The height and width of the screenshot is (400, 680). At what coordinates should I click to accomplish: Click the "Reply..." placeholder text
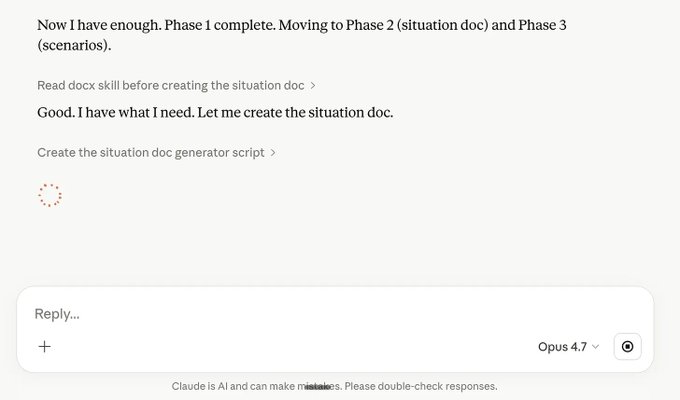pos(57,314)
